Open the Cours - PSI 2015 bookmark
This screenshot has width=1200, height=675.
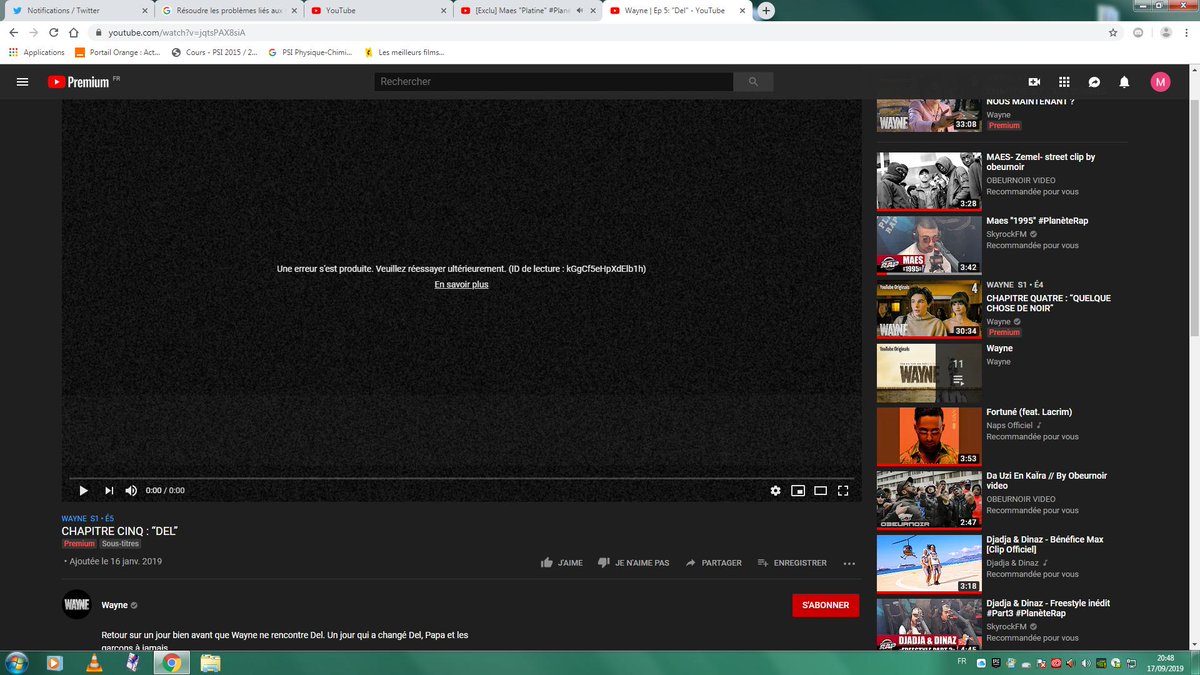point(214,52)
